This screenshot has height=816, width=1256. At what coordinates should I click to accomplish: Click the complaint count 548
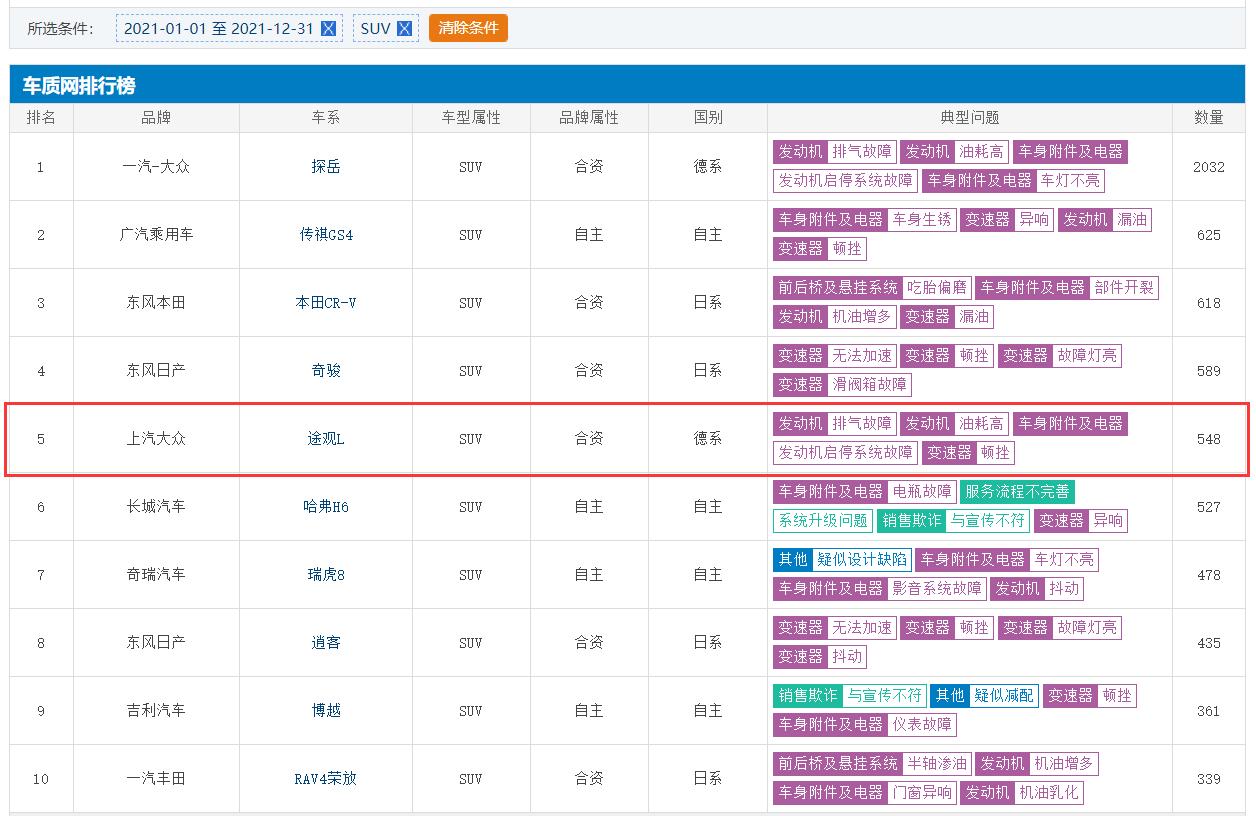click(1209, 439)
